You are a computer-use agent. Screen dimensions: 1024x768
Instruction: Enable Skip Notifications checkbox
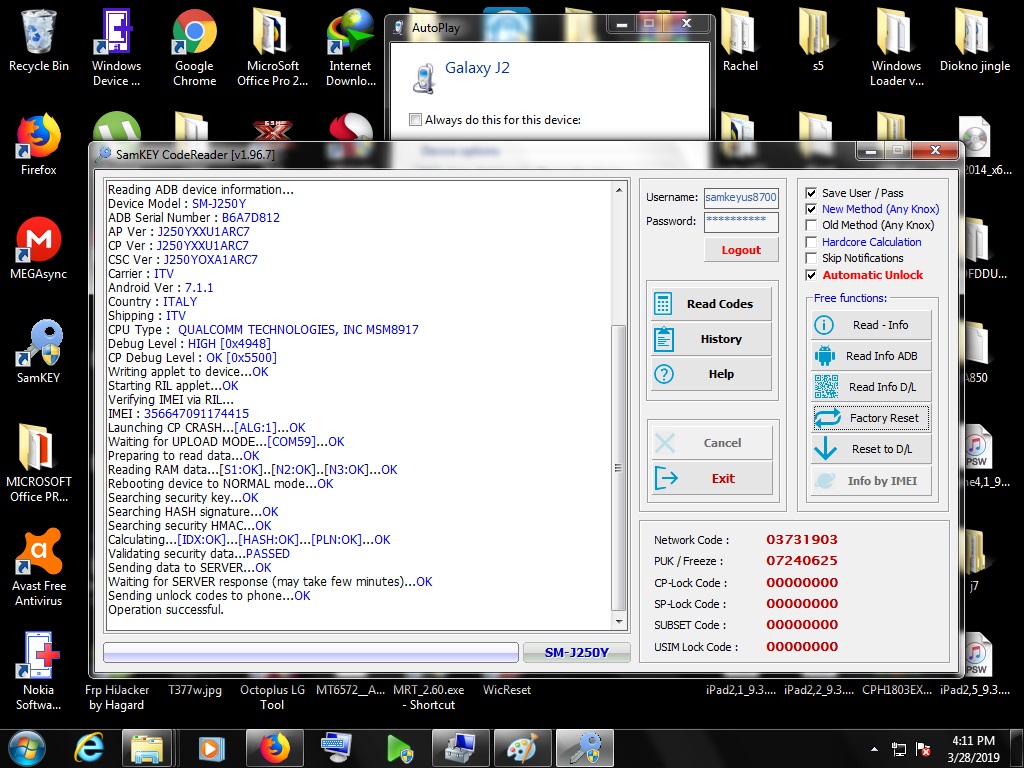[811, 258]
